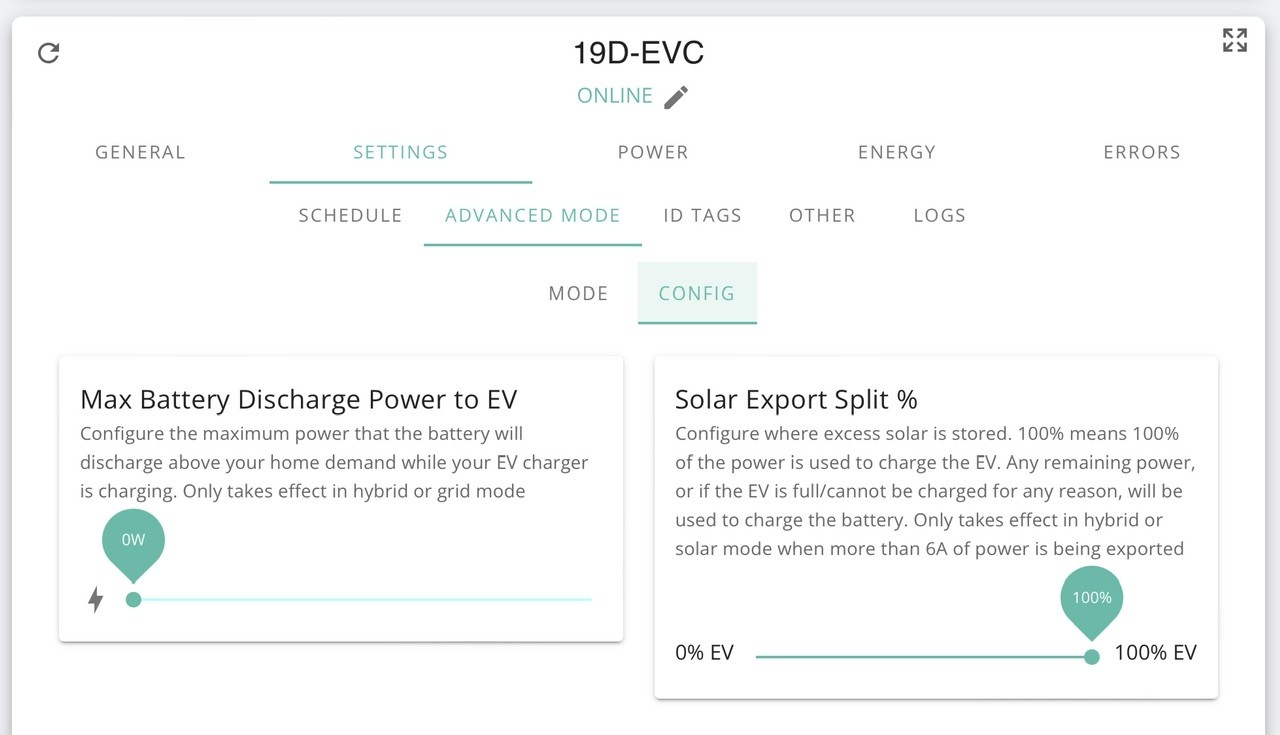Viewport: 1280px width, 735px height.
Task: Open the OTHER sub-tab
Action: pyautogui.click(x=822, y=215)
